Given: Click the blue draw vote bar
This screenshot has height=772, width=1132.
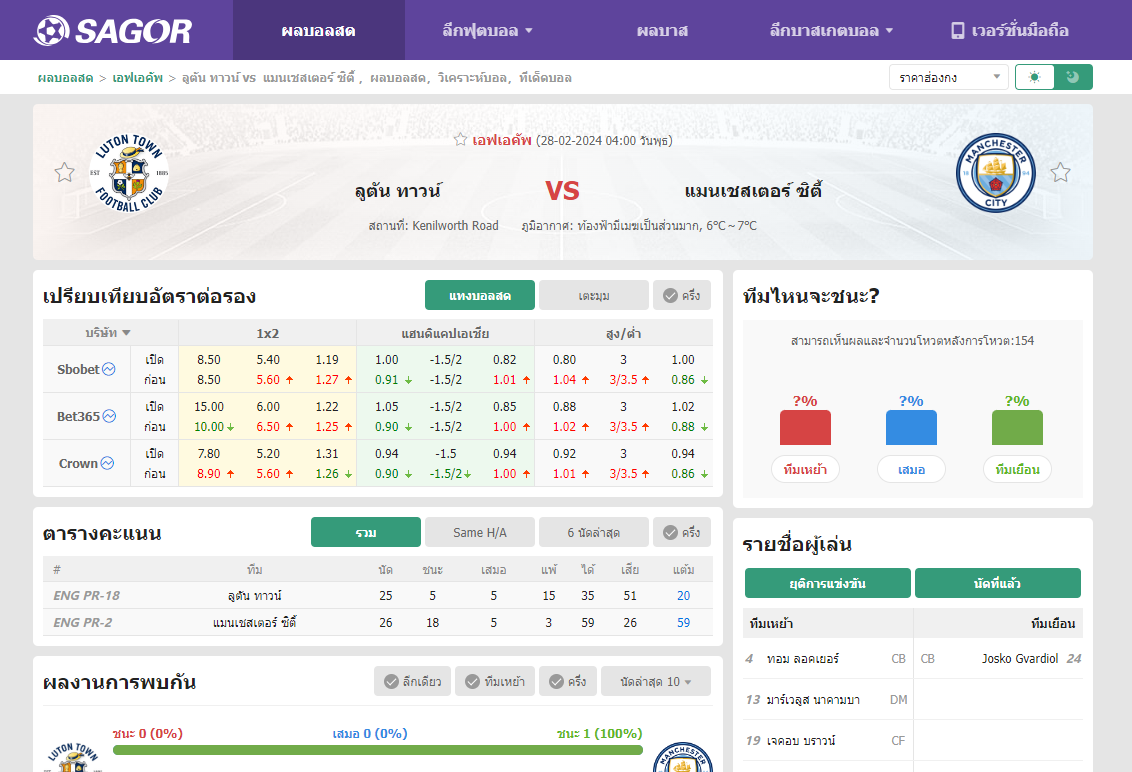Looking at the screenshot, I should [911, 428].
